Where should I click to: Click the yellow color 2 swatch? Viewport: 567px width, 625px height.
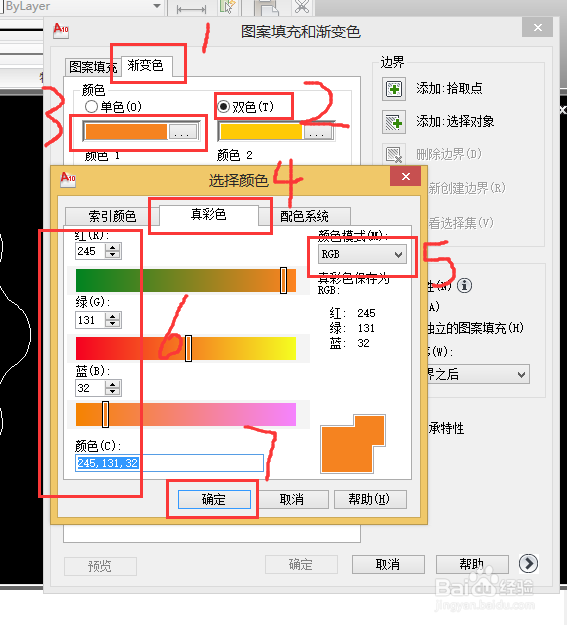(261, 132)
